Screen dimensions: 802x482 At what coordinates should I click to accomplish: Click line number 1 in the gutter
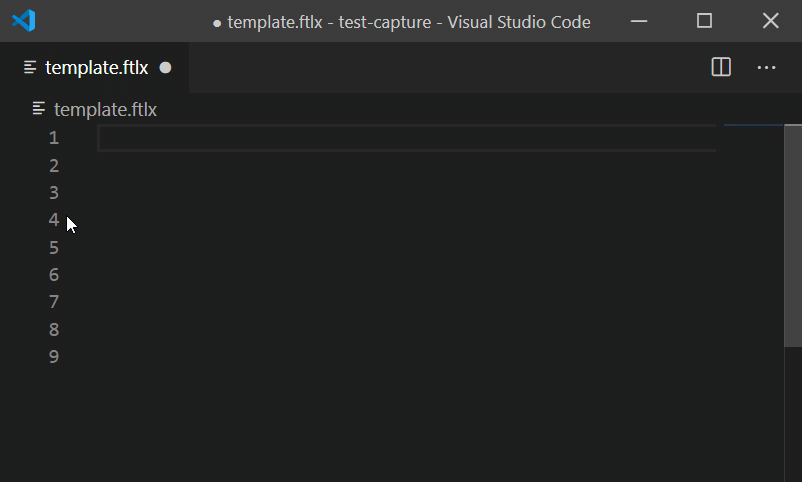[x=54, y=138]
